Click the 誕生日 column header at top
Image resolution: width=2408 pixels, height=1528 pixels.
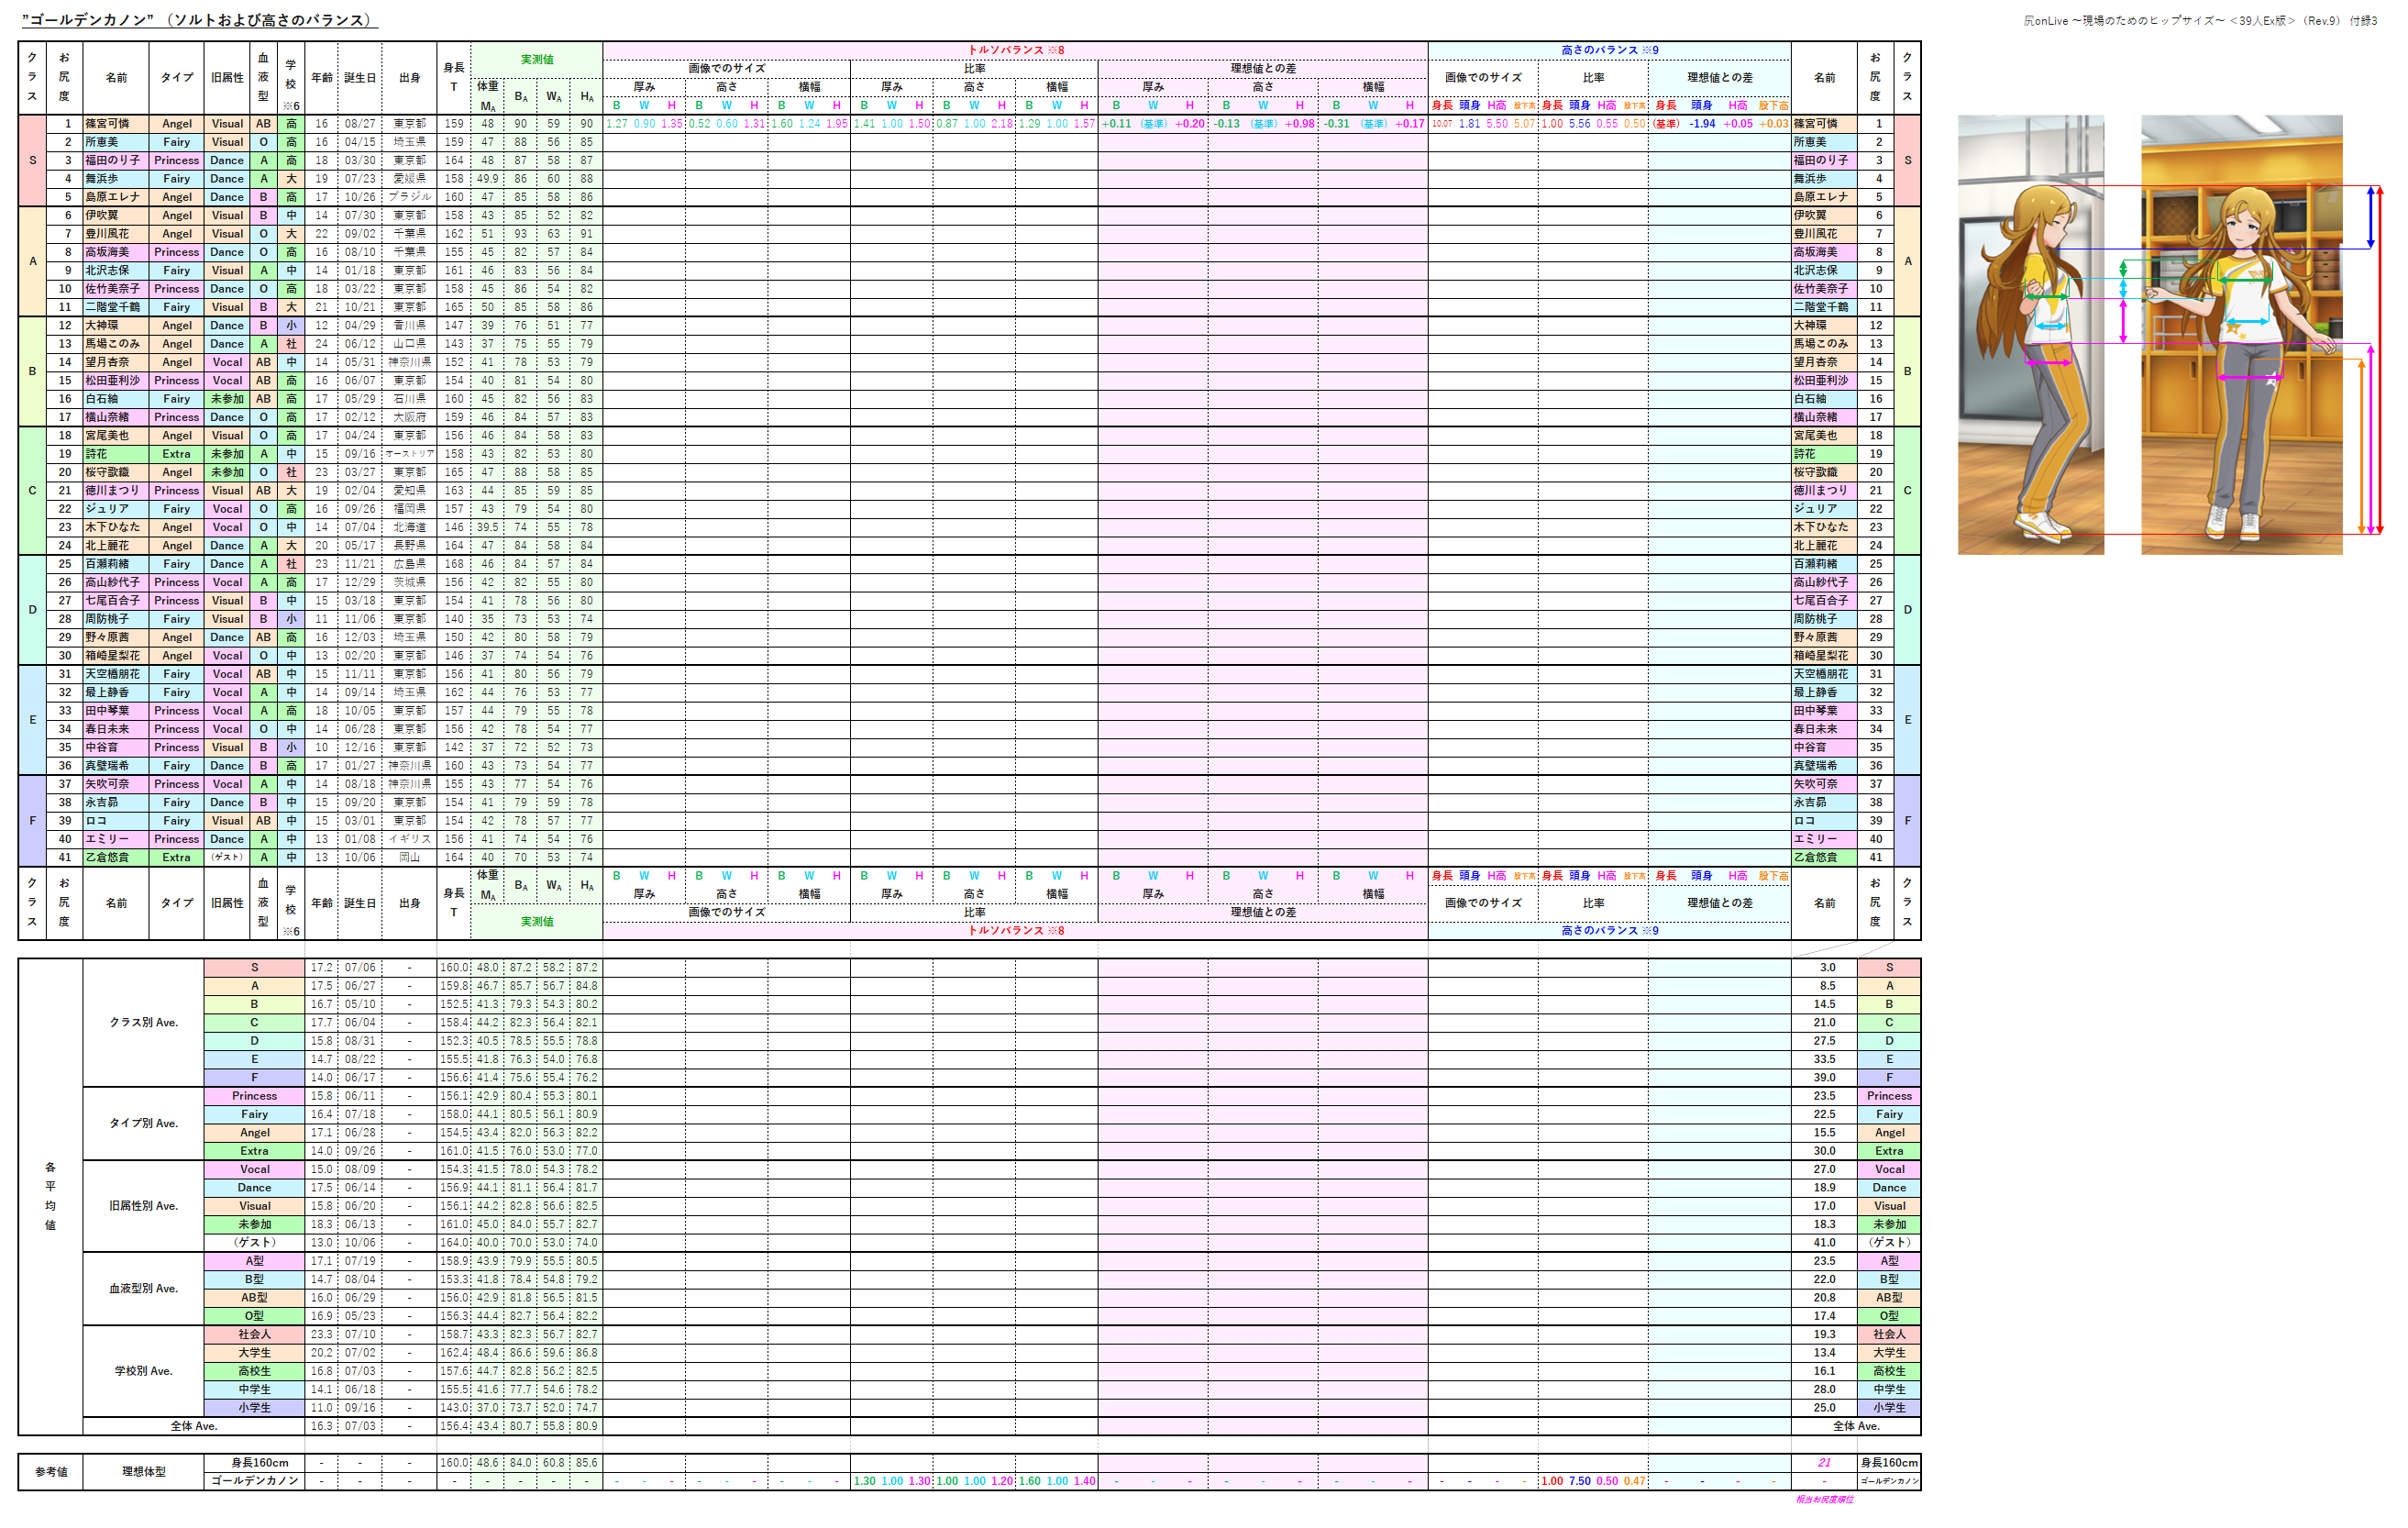tap(359, 78)
